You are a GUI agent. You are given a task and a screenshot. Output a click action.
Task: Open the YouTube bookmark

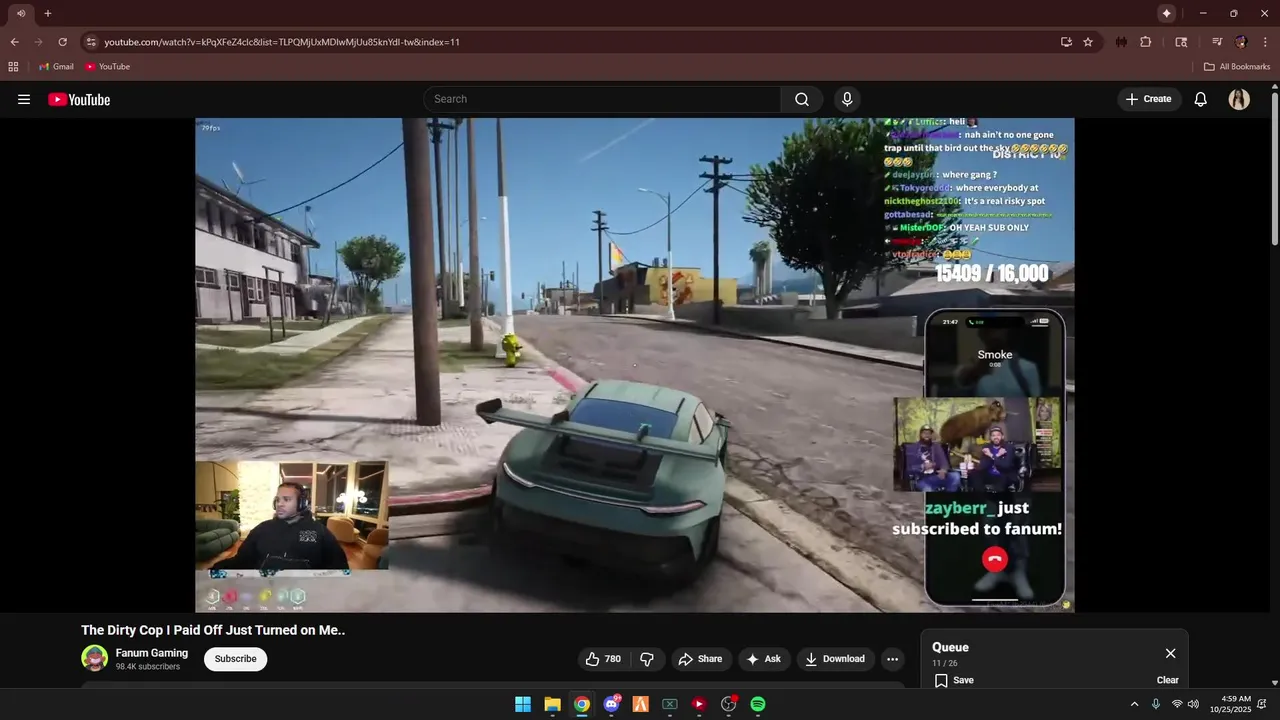(108, 67)
